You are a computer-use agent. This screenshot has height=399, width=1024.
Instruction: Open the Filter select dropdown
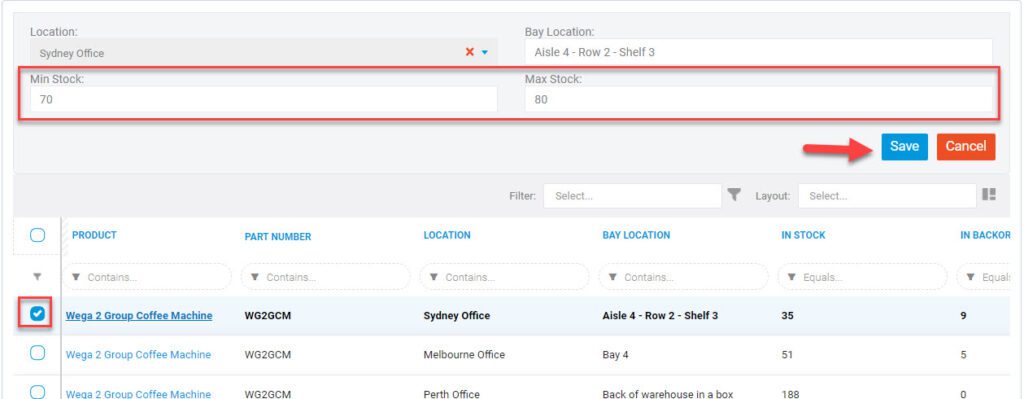click(632, 196)
